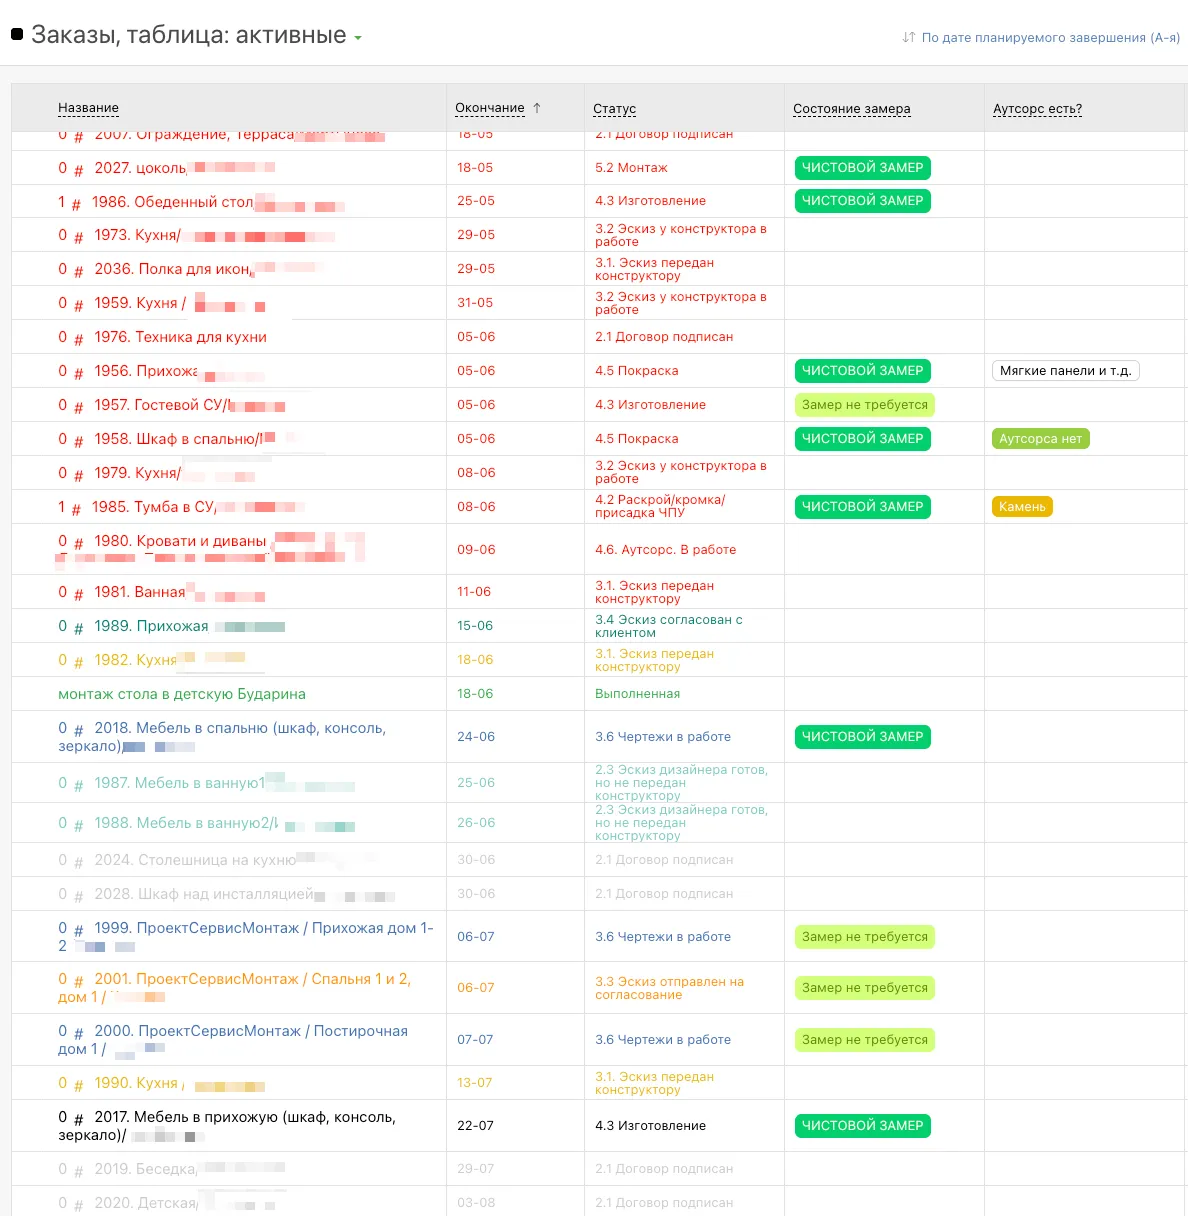Viewport: 1188px width, 1216px height.
Task: Sort by the 'Название' column header
Action: tap(88, 108)
